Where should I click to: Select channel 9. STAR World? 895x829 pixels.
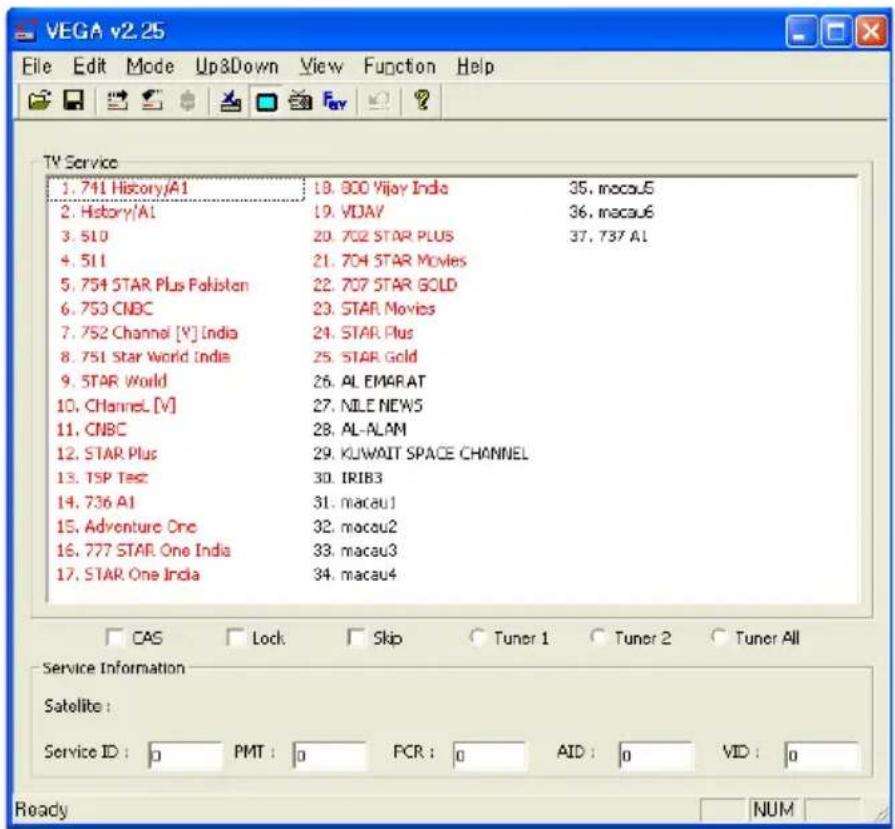click(114, 381)
